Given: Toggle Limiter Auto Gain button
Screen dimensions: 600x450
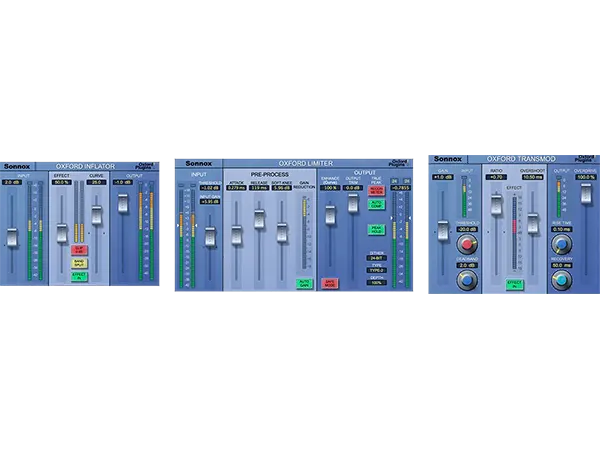Looking at the screenshot, I should tap(304, 284).
